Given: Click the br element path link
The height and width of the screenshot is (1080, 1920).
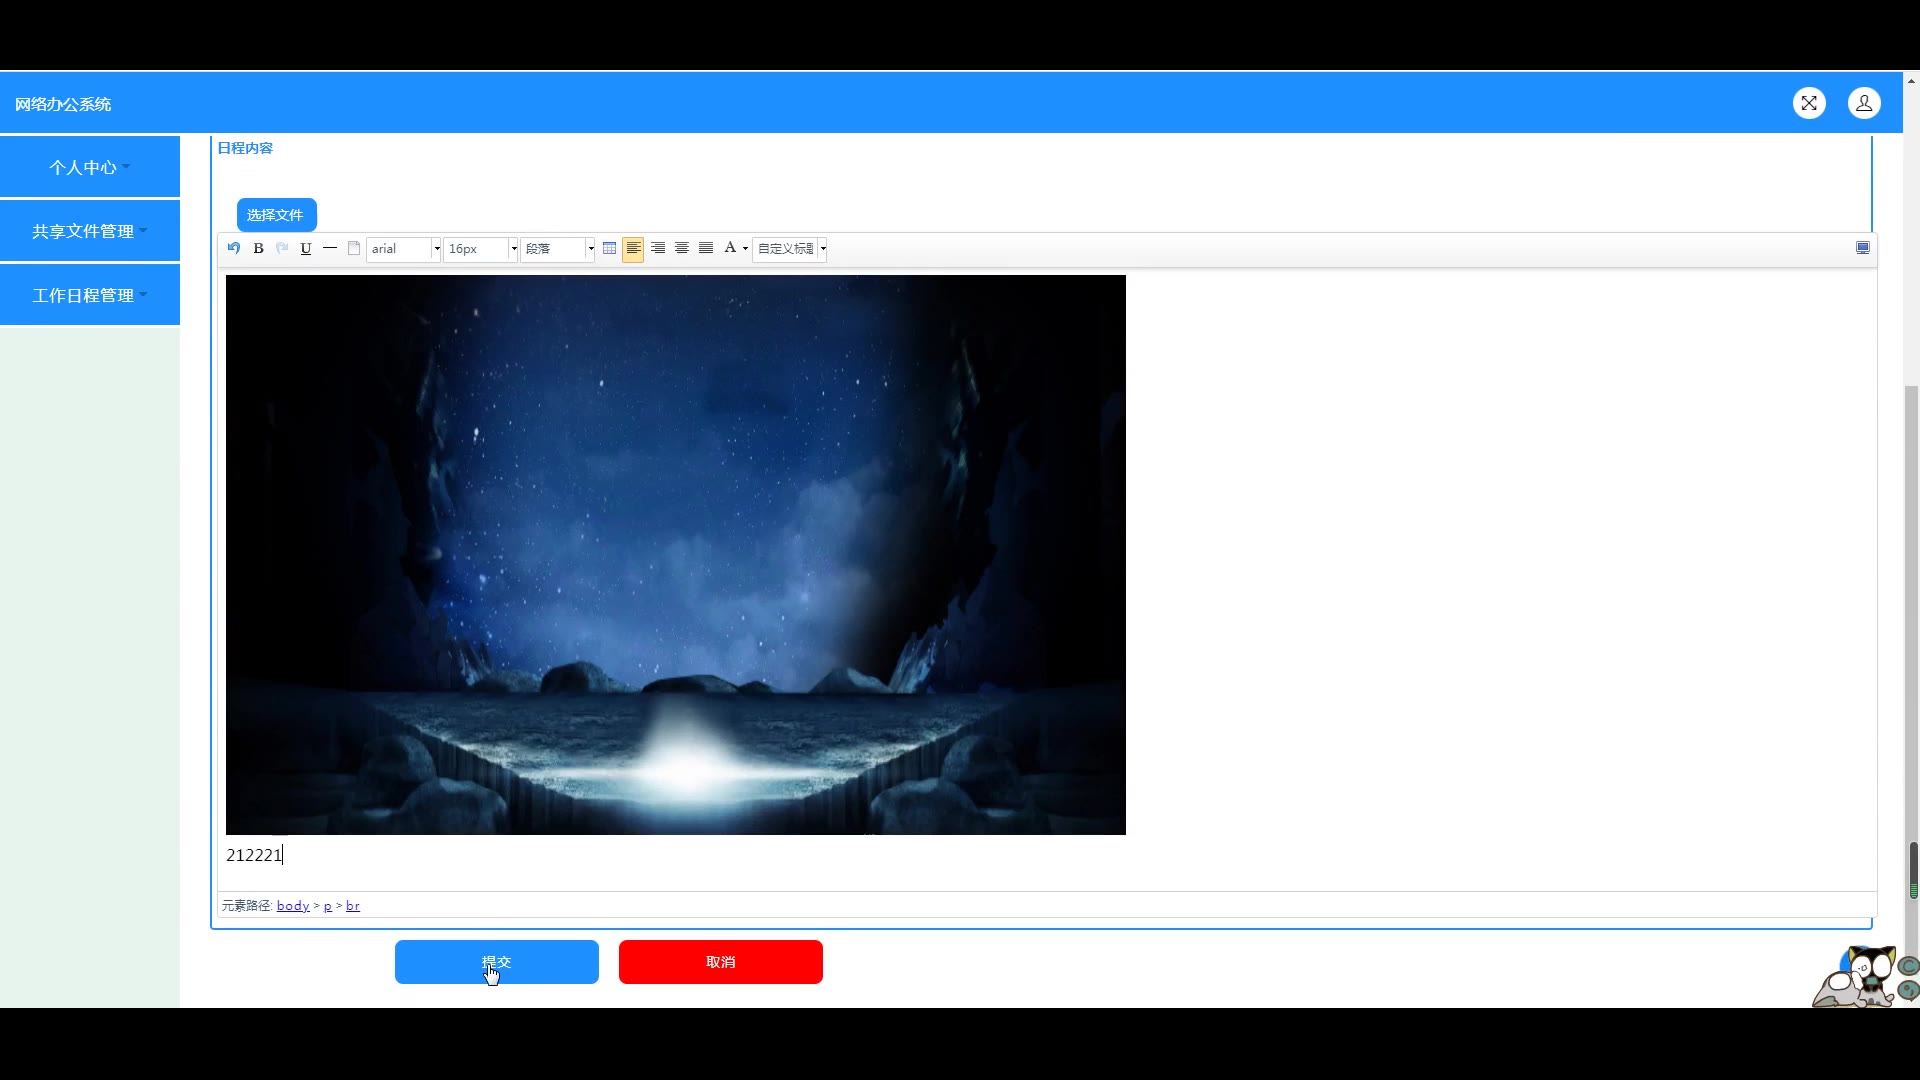Looking at the screenshot, I should tap(353, 906).
